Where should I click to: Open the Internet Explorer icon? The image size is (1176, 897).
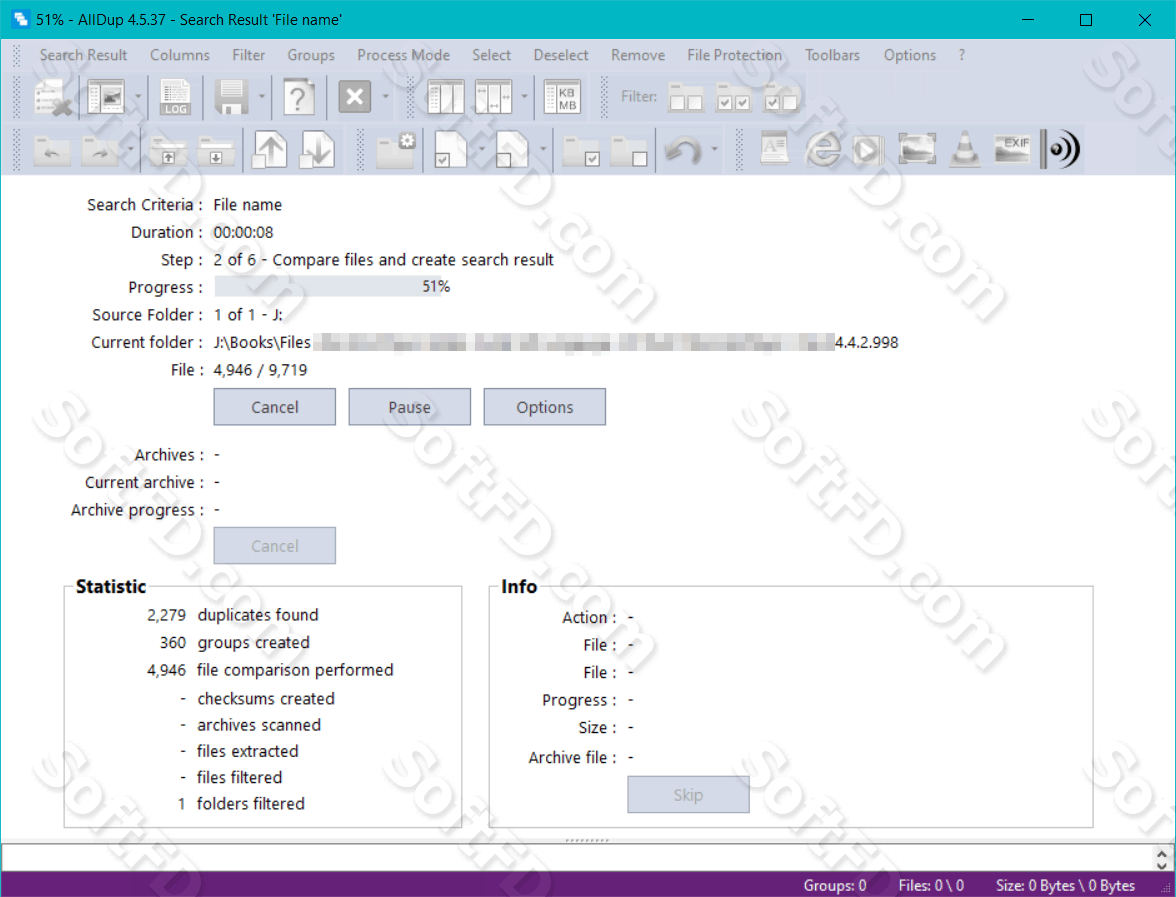823,149
